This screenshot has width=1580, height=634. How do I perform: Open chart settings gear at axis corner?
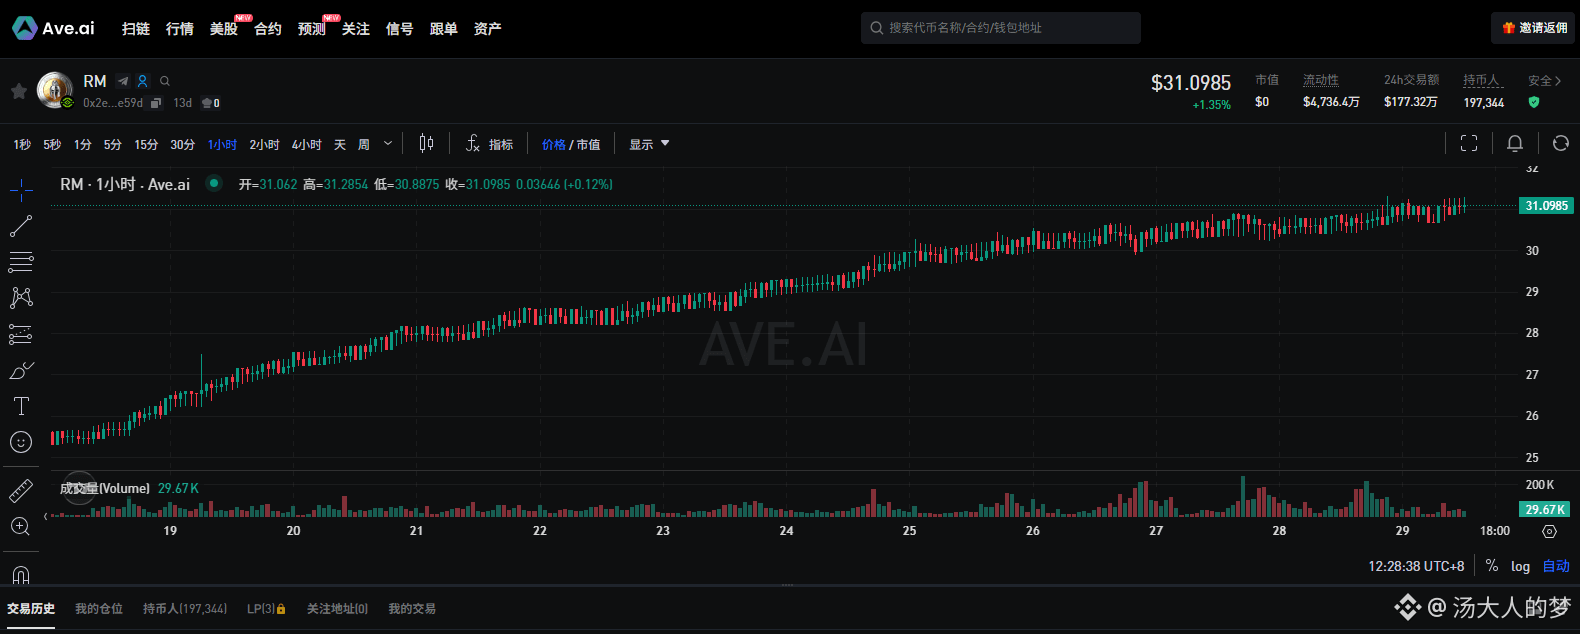(x=1549, y=531)
